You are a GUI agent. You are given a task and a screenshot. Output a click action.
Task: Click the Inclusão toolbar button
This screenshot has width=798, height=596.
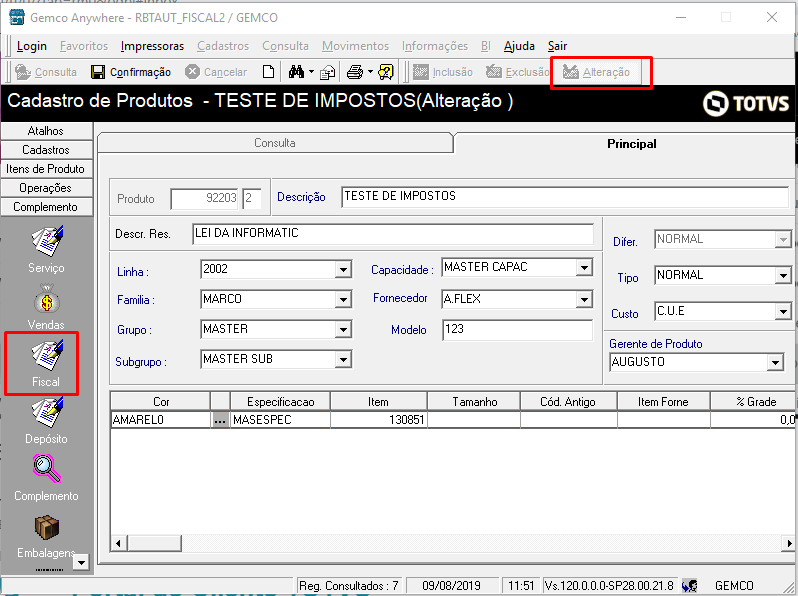pyautogui.click(x=442, y=72)
